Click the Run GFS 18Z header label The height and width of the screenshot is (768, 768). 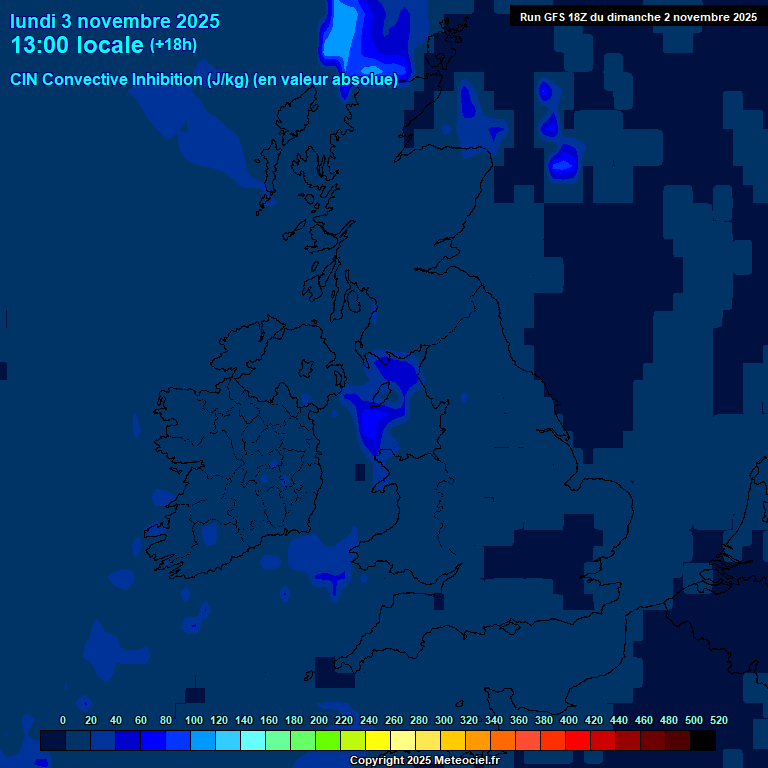[637, 17]
